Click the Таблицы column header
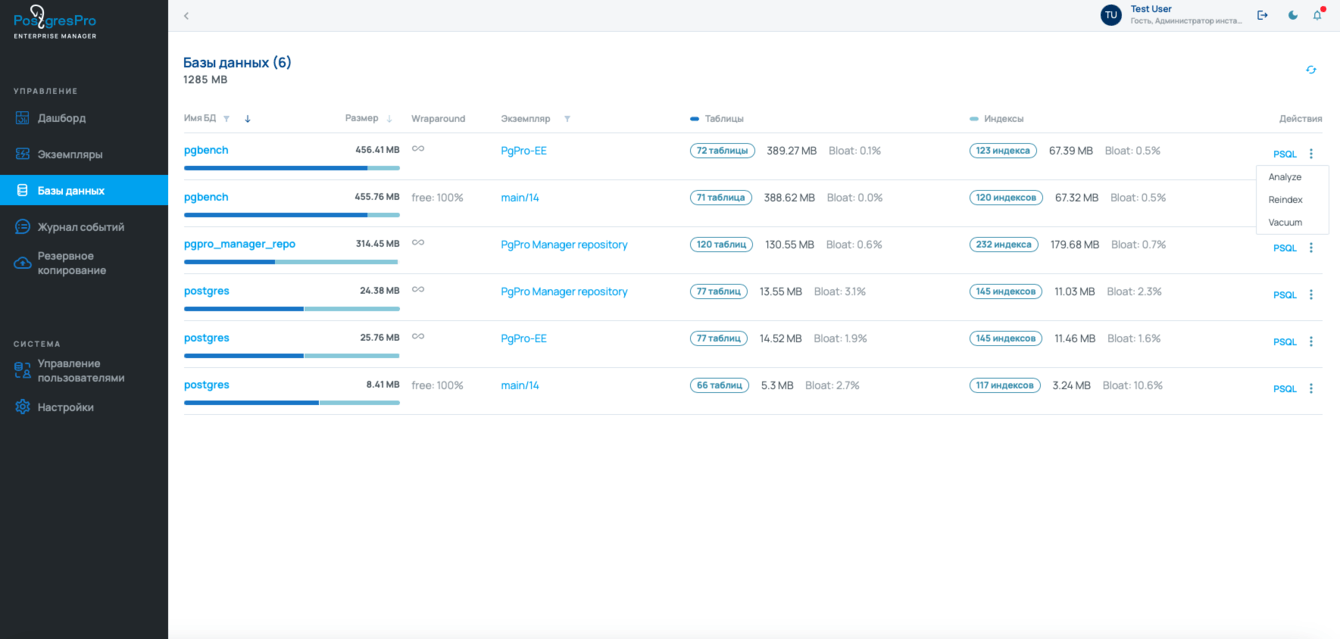 point(724,119)
